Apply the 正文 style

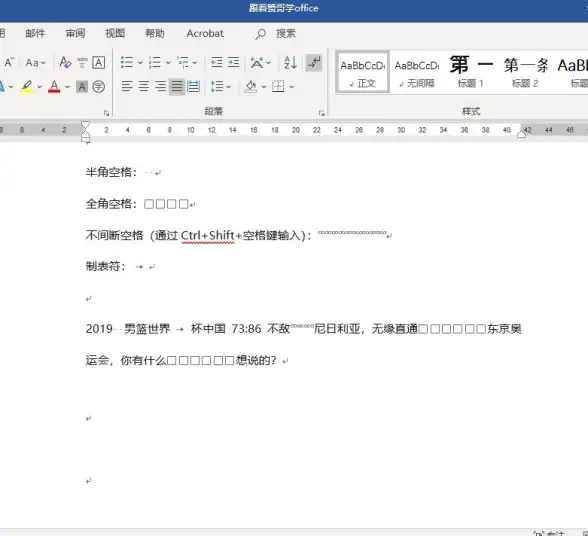click(363, 72)
